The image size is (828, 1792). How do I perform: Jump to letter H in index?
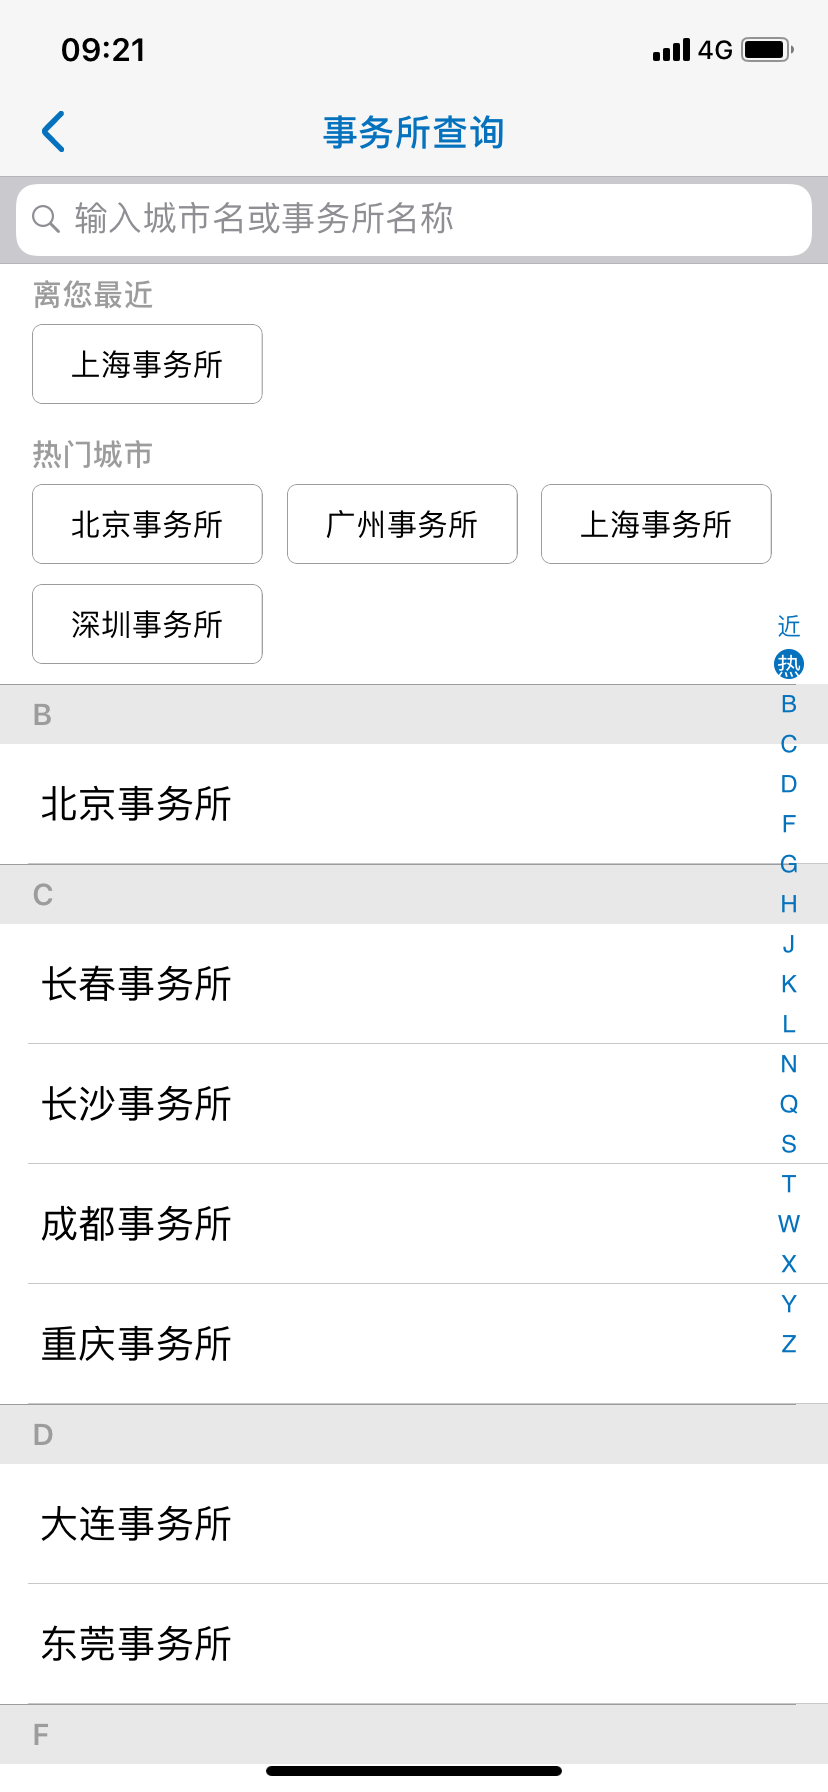pyautogui.click(x=789, y=904)
